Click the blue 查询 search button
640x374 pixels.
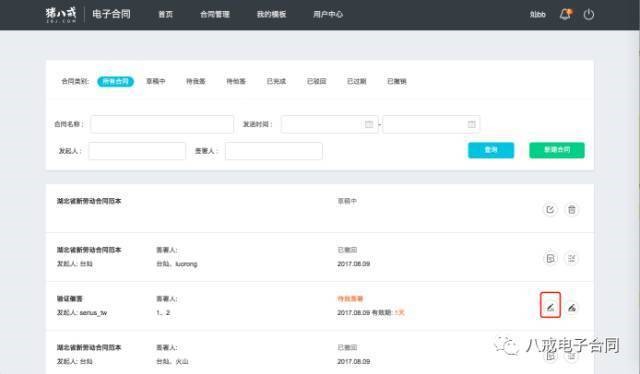click(491, 150)
